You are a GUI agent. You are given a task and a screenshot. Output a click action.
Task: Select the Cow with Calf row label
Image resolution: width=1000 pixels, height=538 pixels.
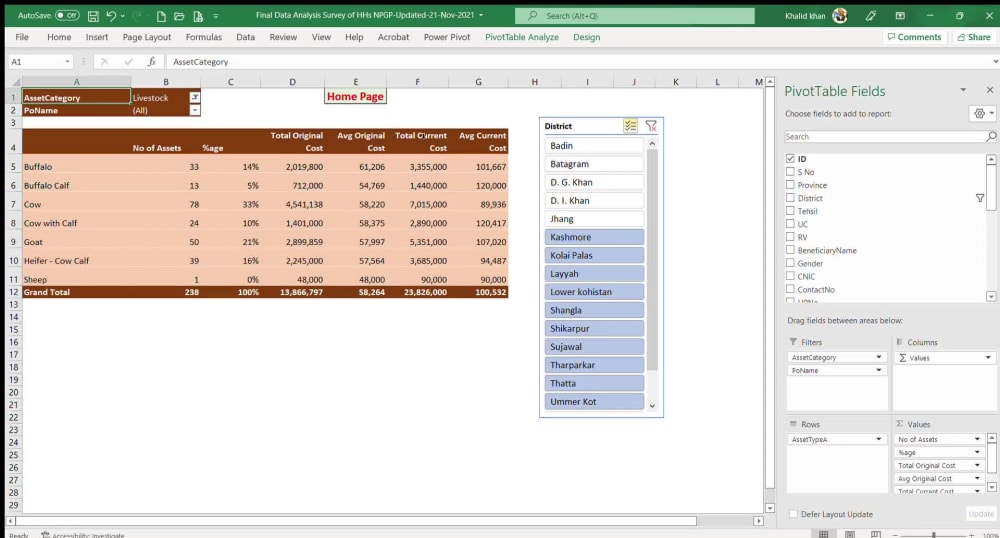(x=77, y=223)
